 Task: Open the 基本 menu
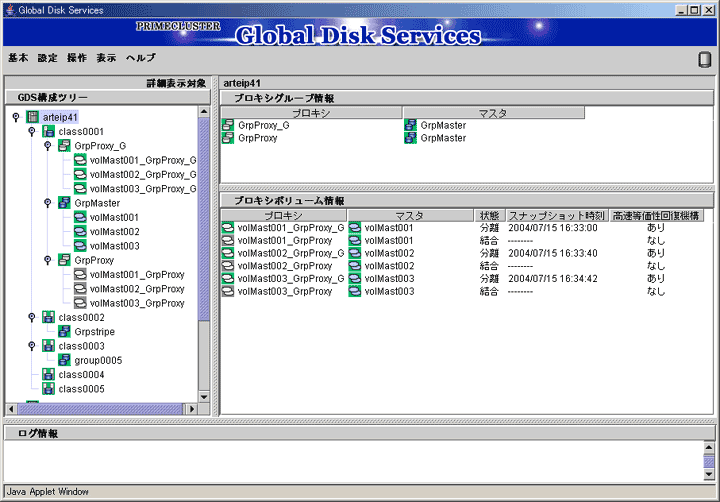point(18,58)
